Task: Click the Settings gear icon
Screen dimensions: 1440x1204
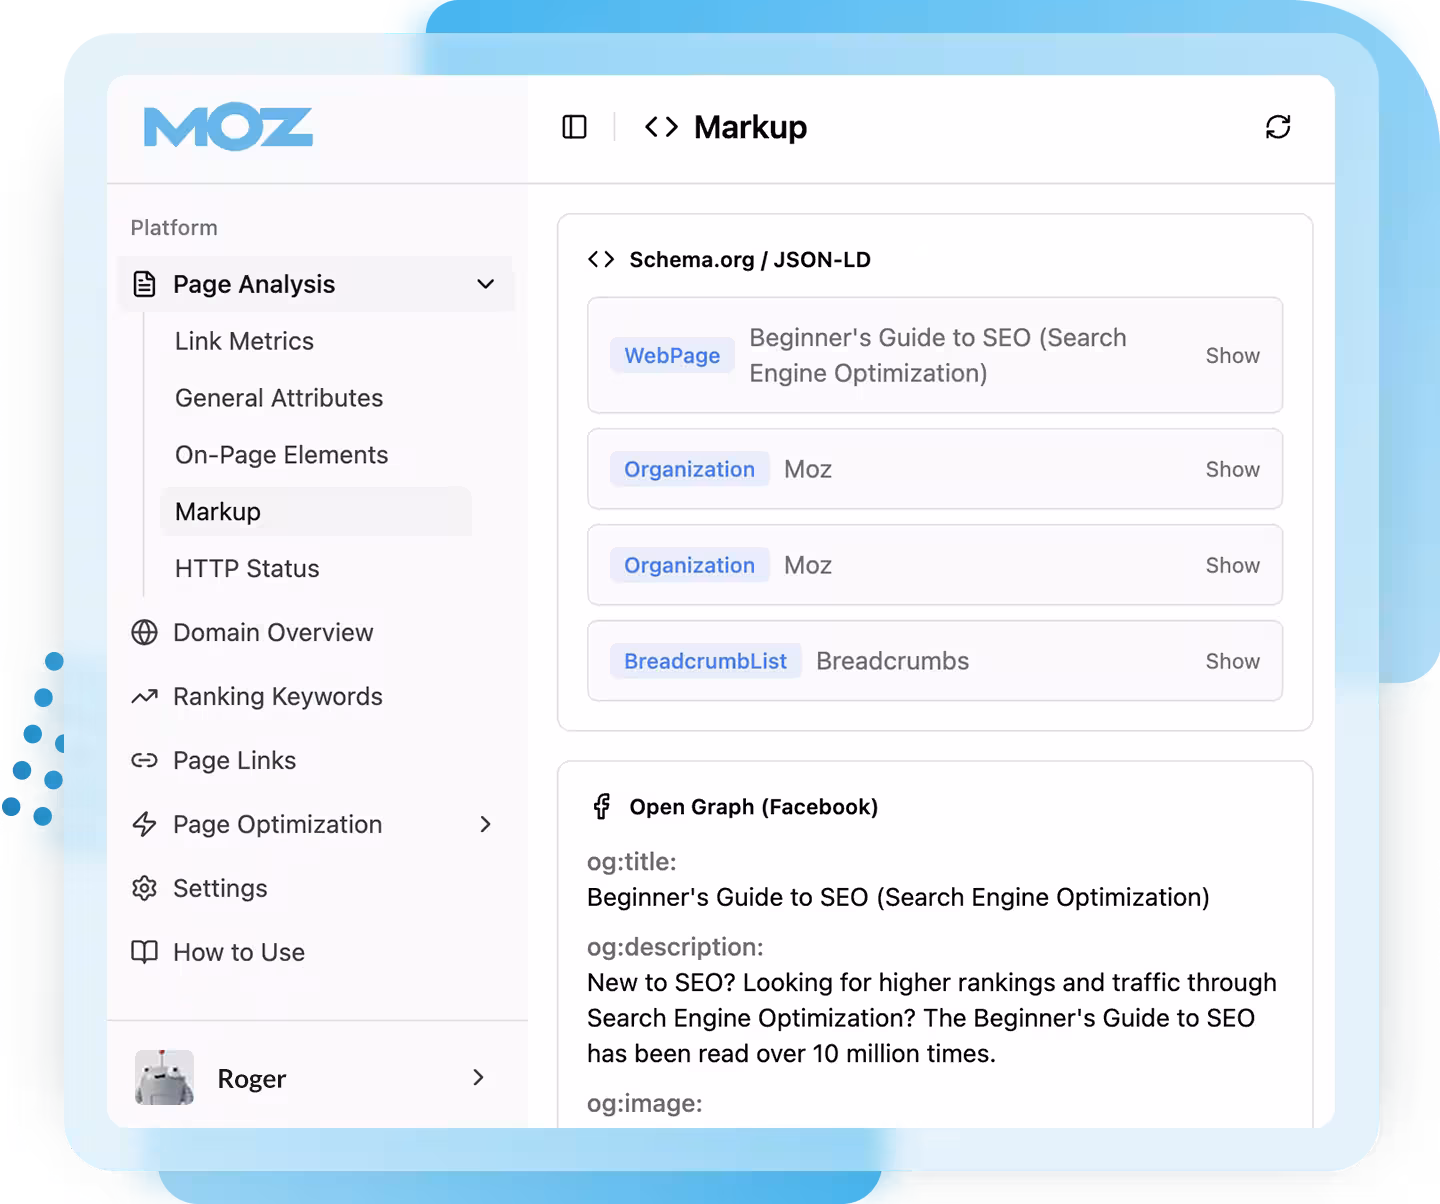Action: point(145,888)
